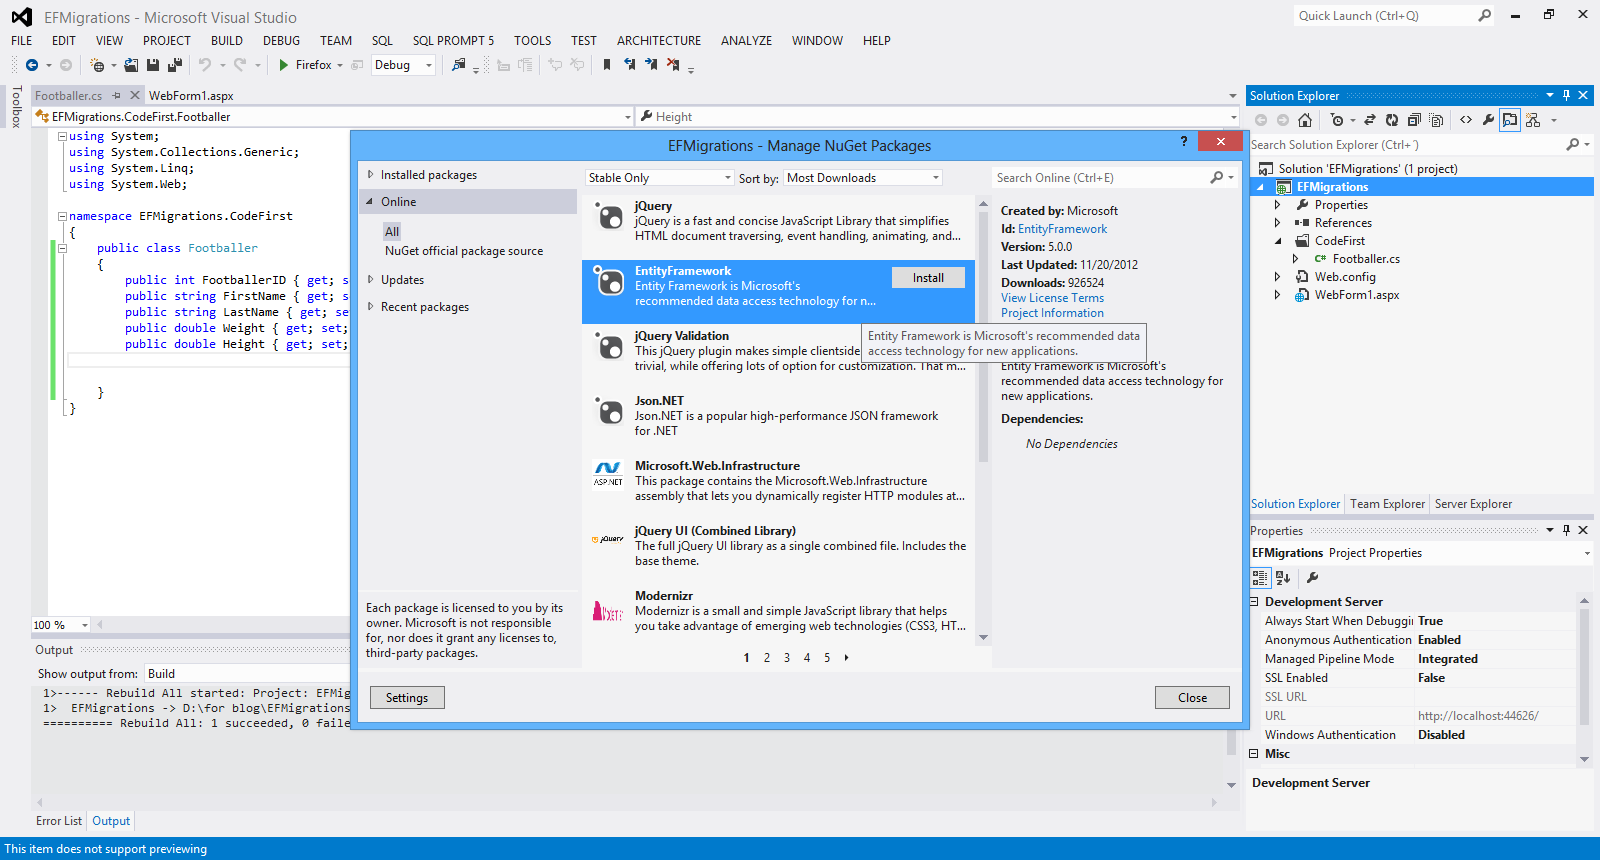Open the ARCHITECTURE menu

659,41
